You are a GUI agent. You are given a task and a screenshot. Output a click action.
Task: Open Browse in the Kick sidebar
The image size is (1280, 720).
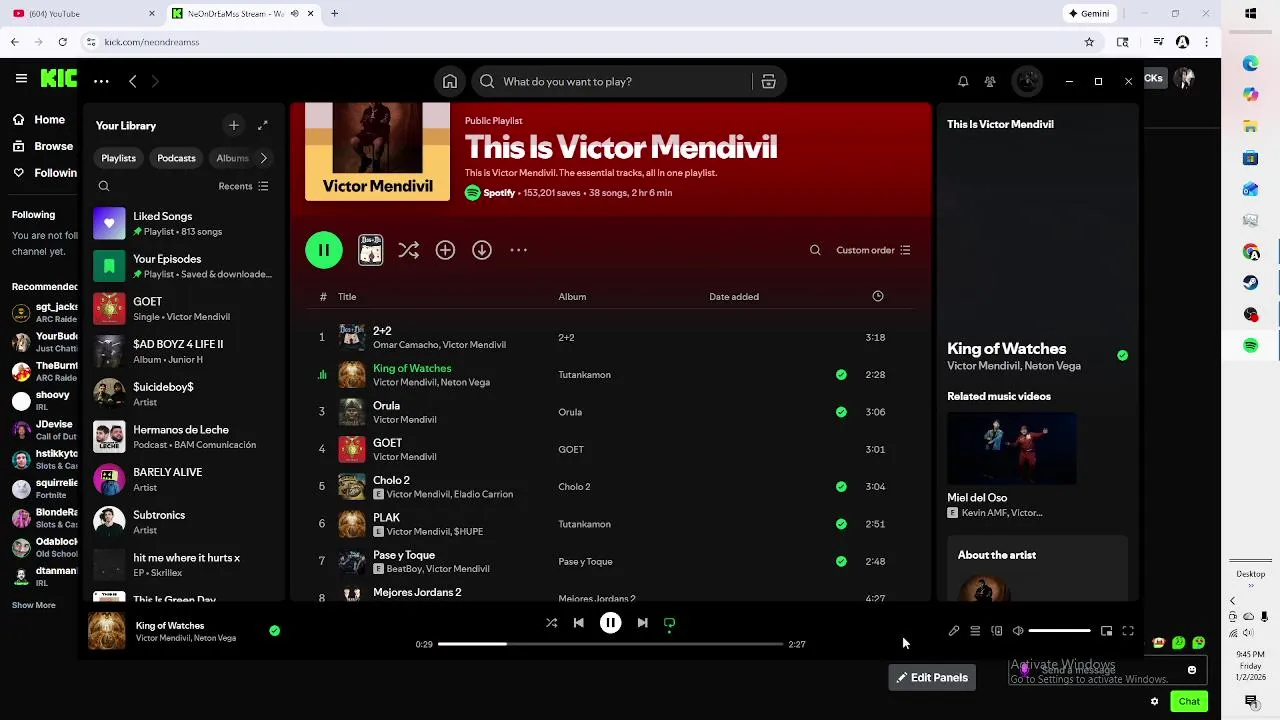42,146
